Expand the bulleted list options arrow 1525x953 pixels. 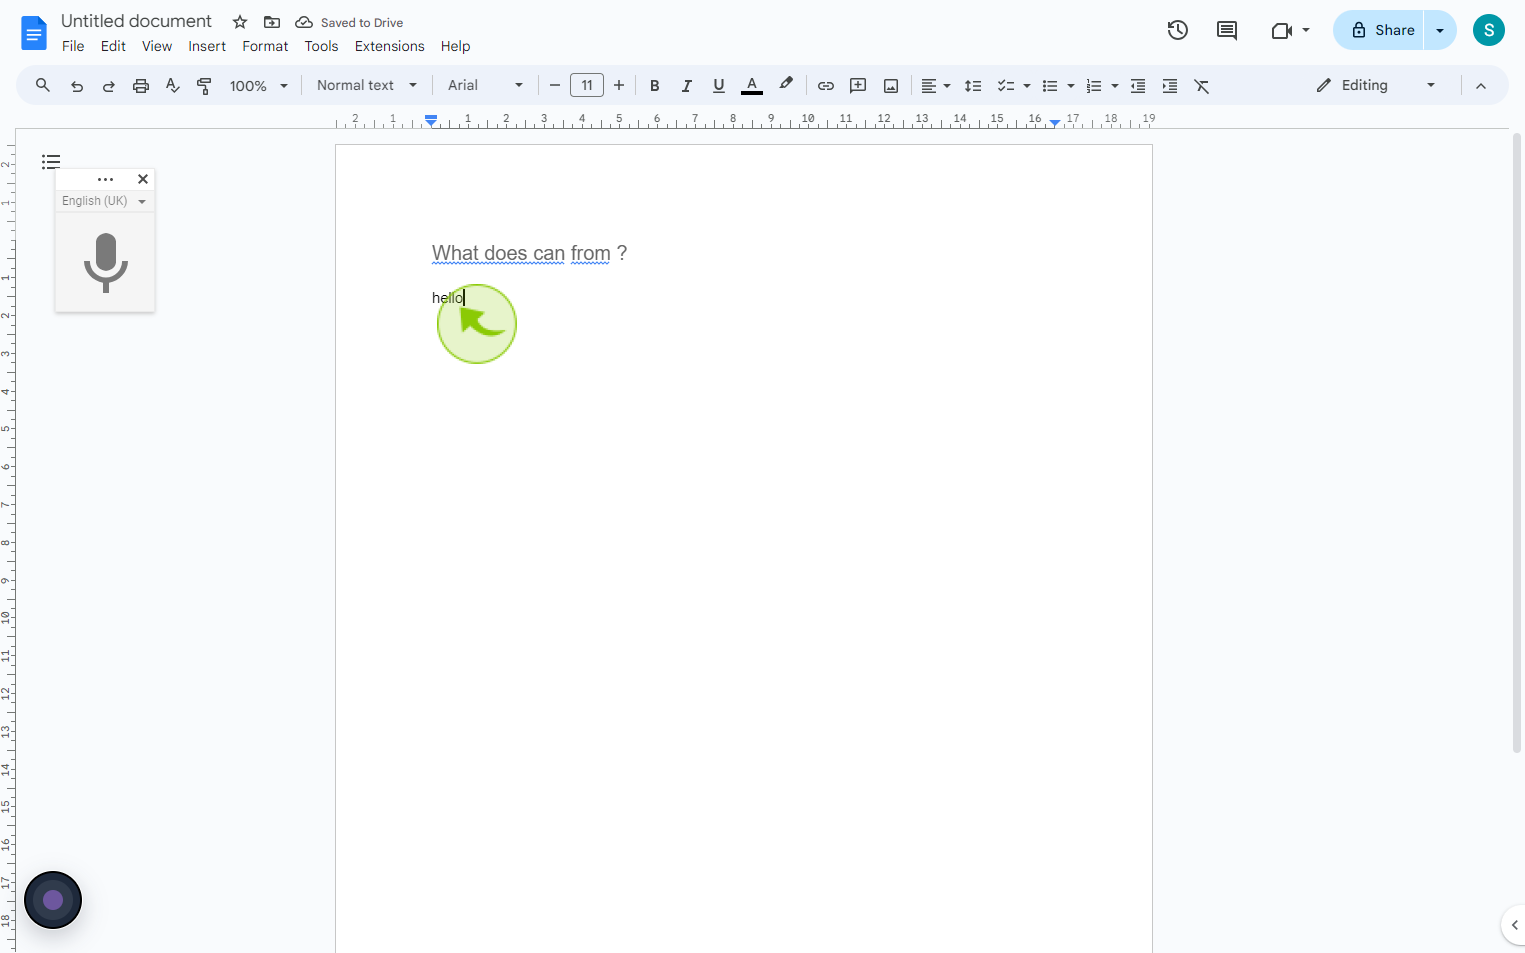tap(1071, 86)
